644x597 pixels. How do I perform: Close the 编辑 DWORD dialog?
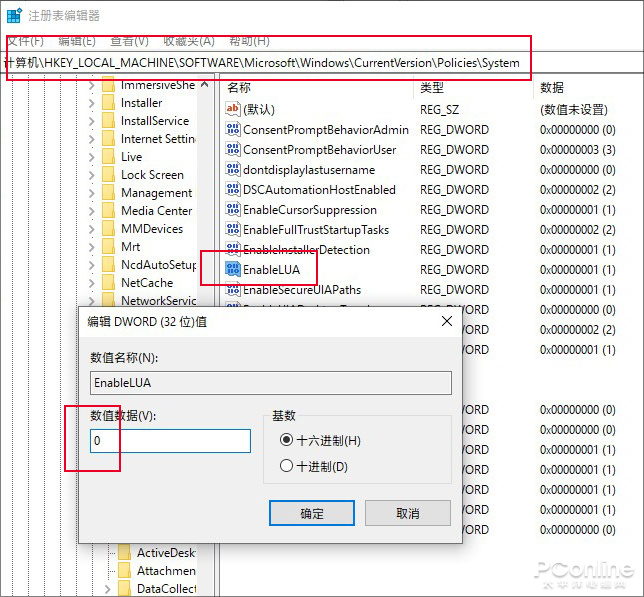point(444,323)
